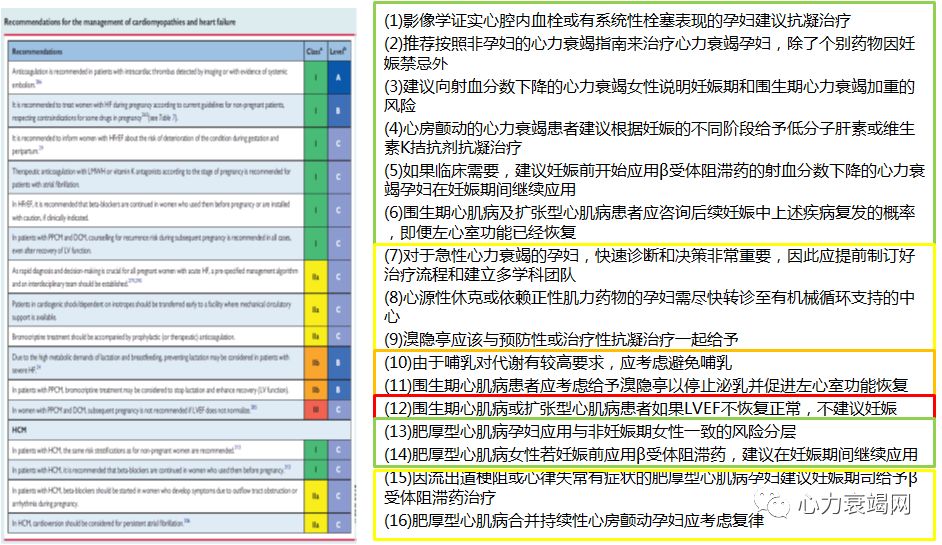
Task: Click the "Level" column header
Action: click(338, 51)
